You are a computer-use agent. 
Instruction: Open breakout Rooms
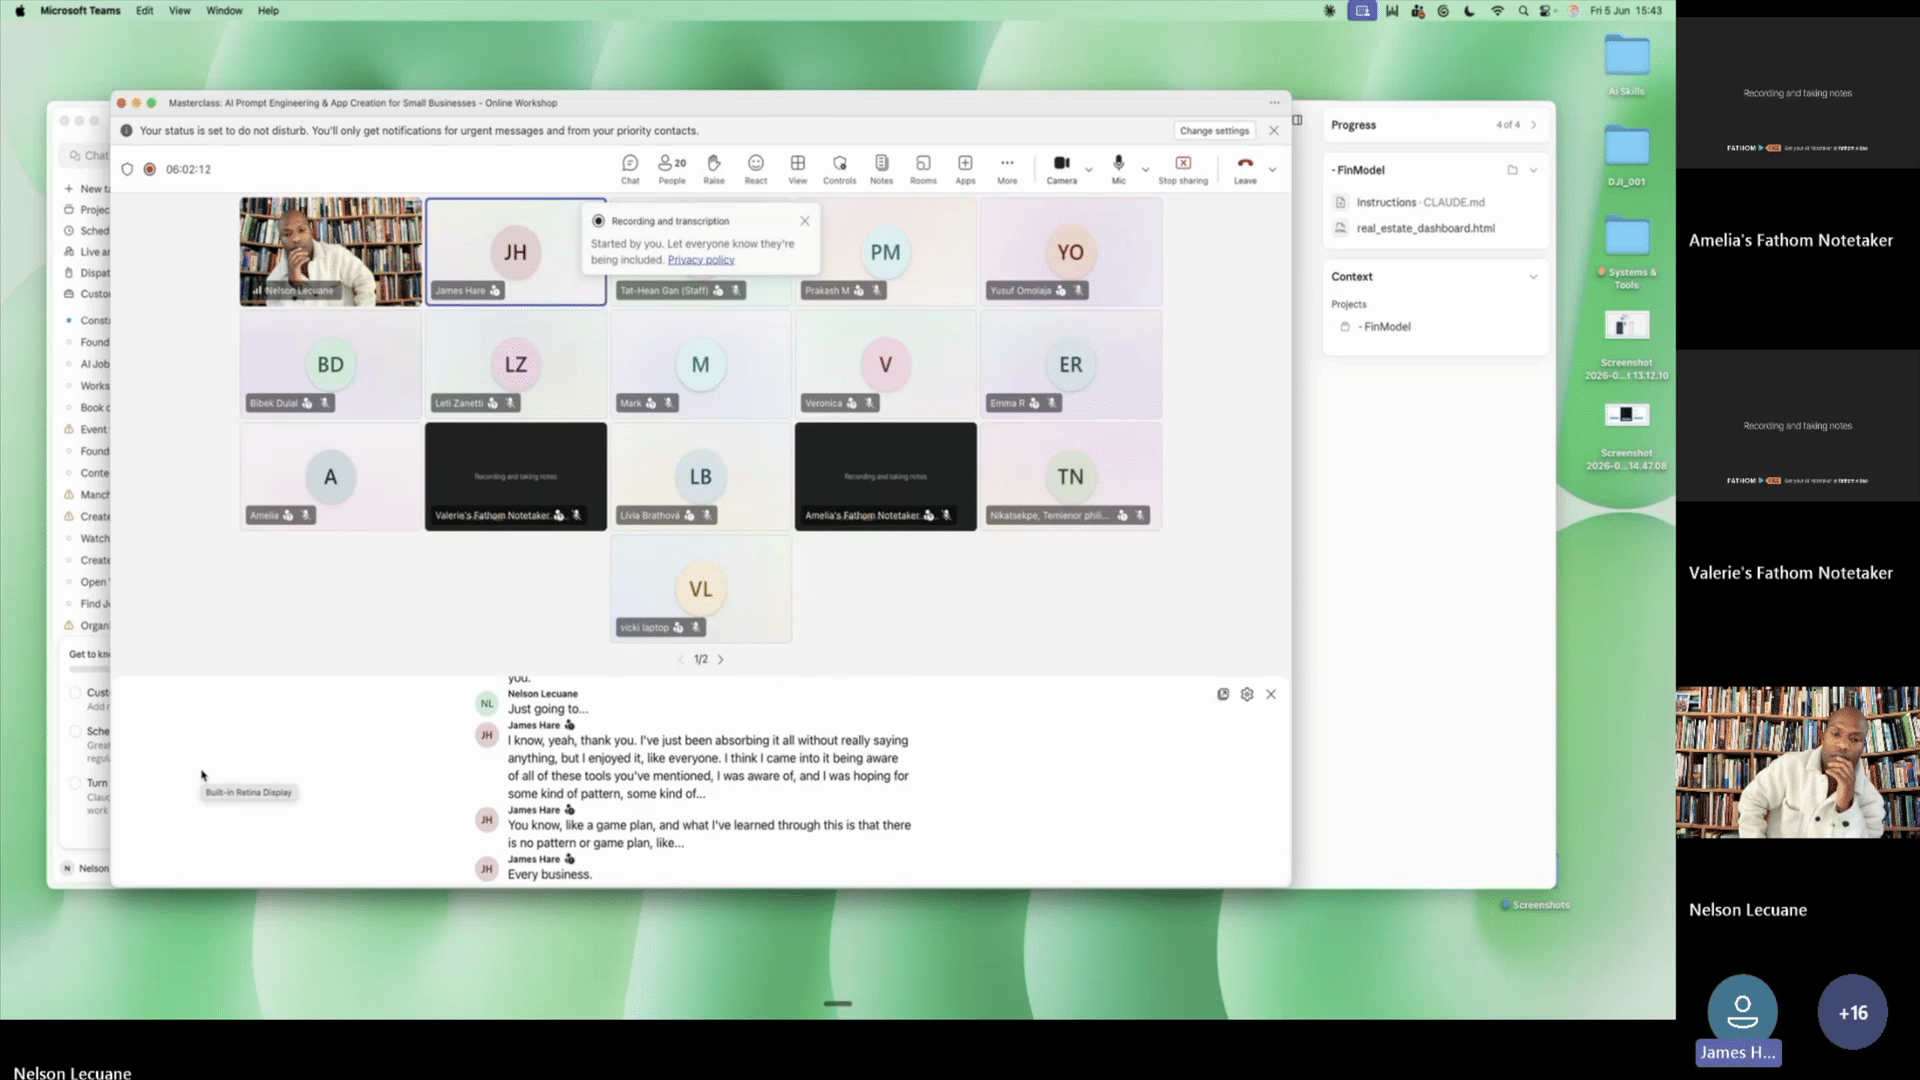(923, 169)
